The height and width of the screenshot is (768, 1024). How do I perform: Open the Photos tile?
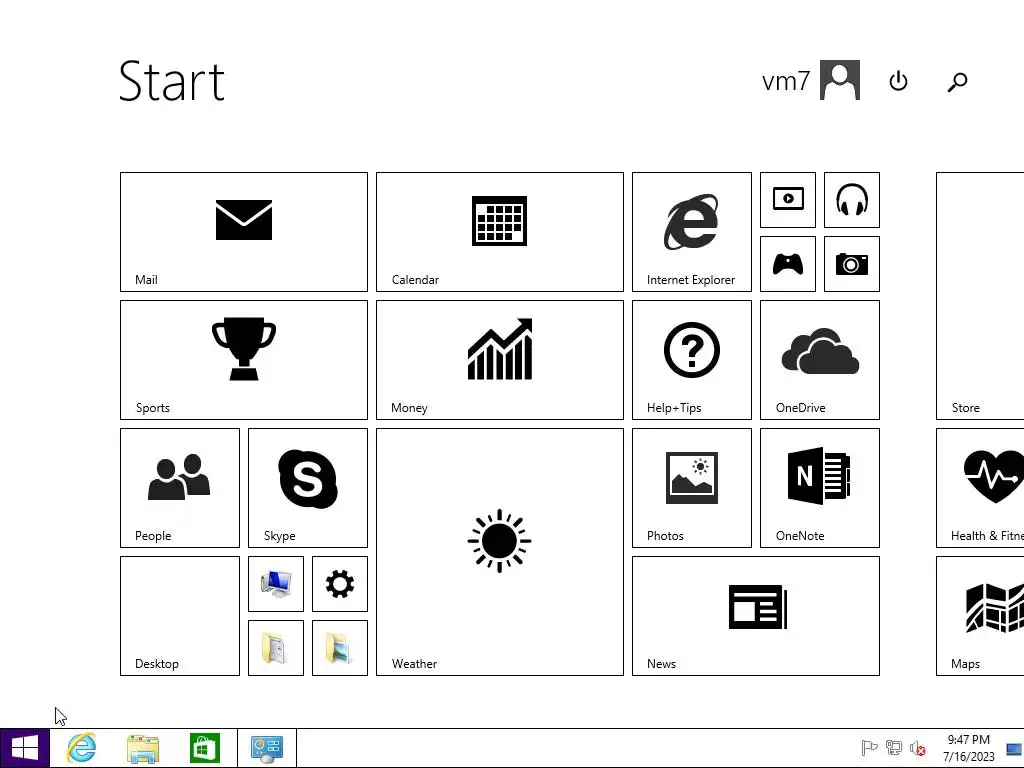(692, 488)
